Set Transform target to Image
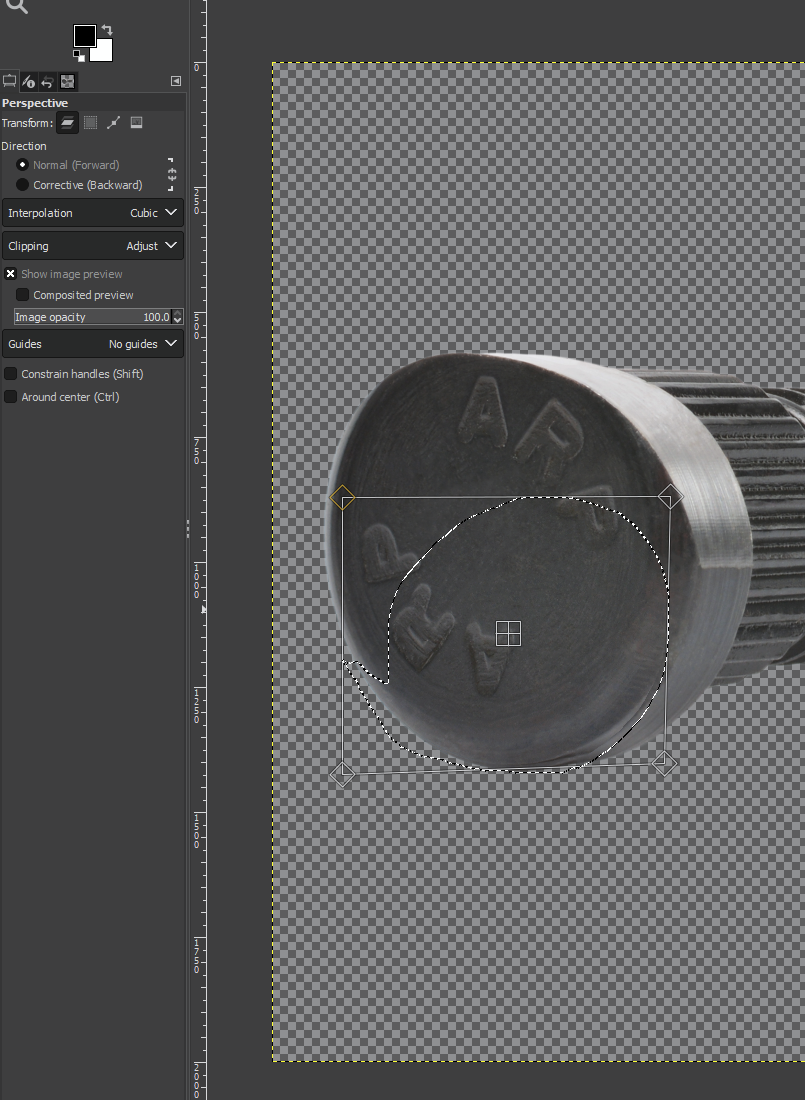 [x=136, y=123]
